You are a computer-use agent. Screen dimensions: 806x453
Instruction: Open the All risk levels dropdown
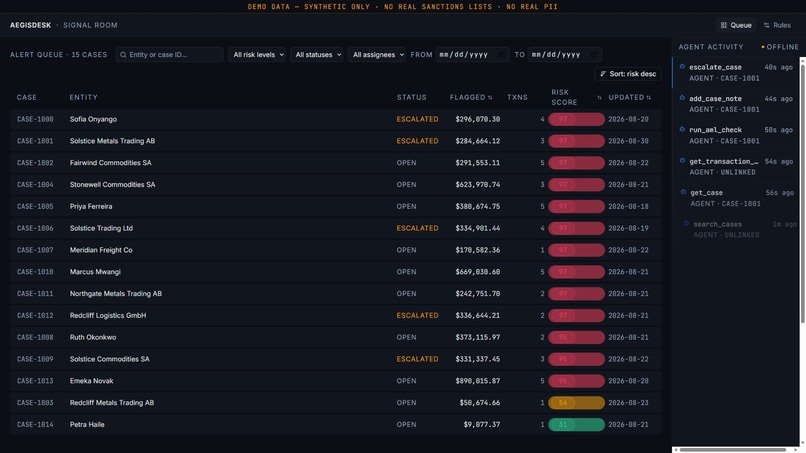[257, 55]
